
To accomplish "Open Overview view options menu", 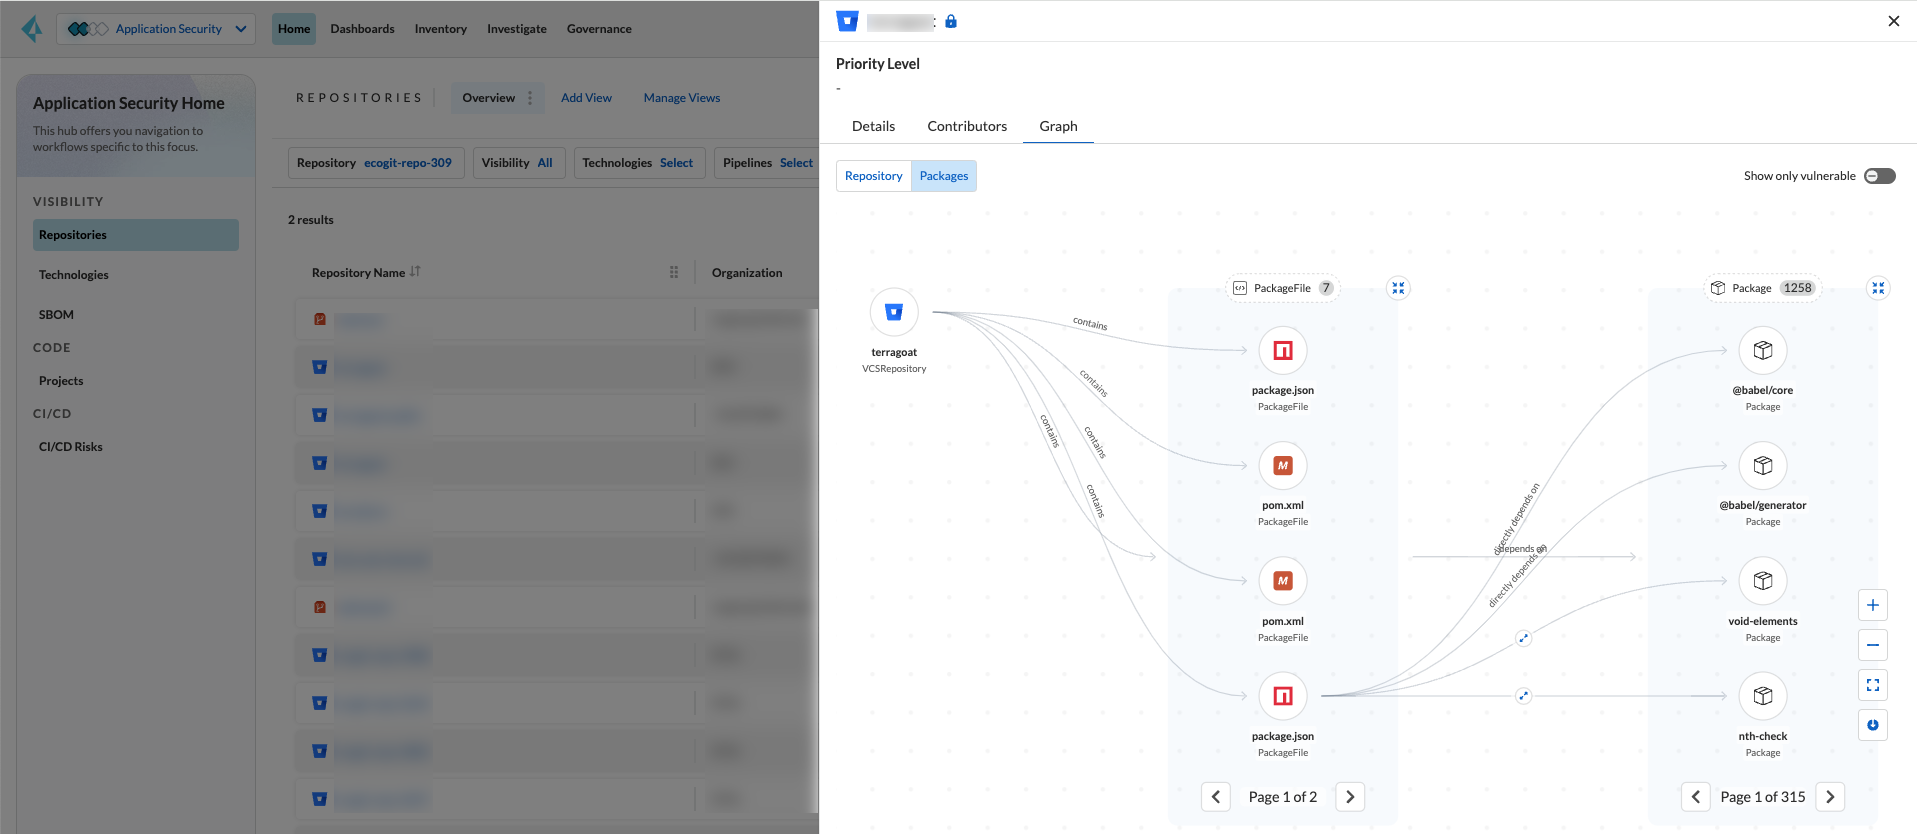I will [x=530, y=98].
